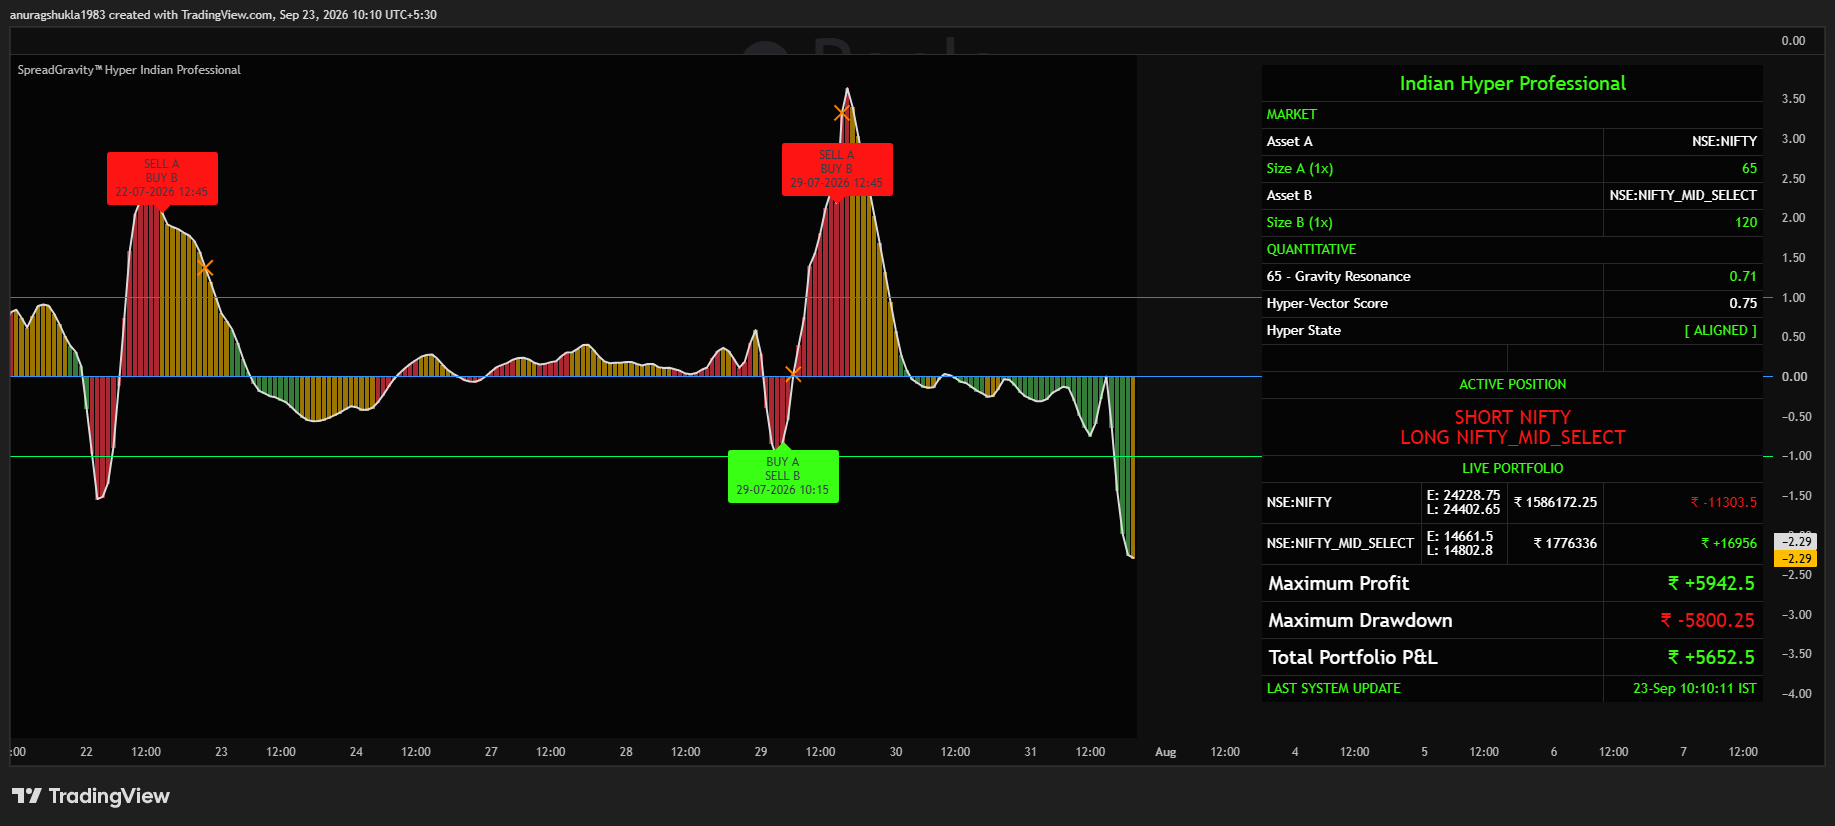1835x826 pixels.
Task: Click the Size B value 120
Action: (x=1746, y=222)
